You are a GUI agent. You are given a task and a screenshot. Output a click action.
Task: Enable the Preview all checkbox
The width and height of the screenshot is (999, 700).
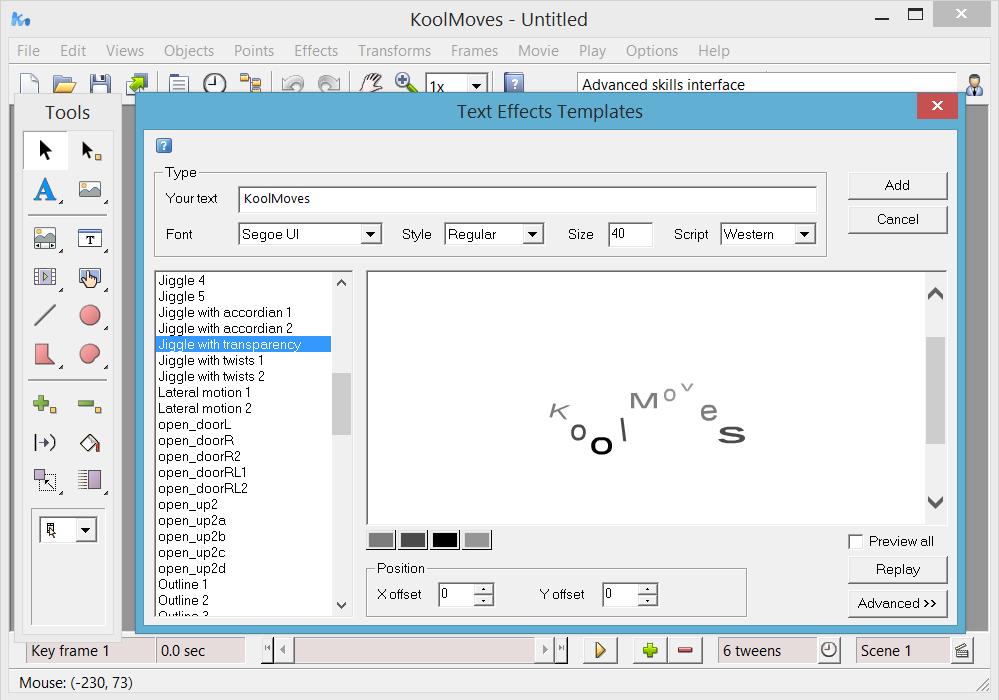pos(856,541)
